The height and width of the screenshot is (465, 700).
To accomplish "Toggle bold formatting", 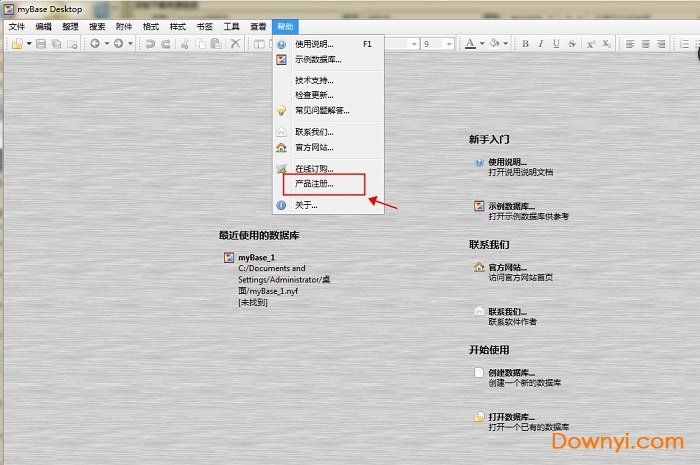I will coord(525,44).
